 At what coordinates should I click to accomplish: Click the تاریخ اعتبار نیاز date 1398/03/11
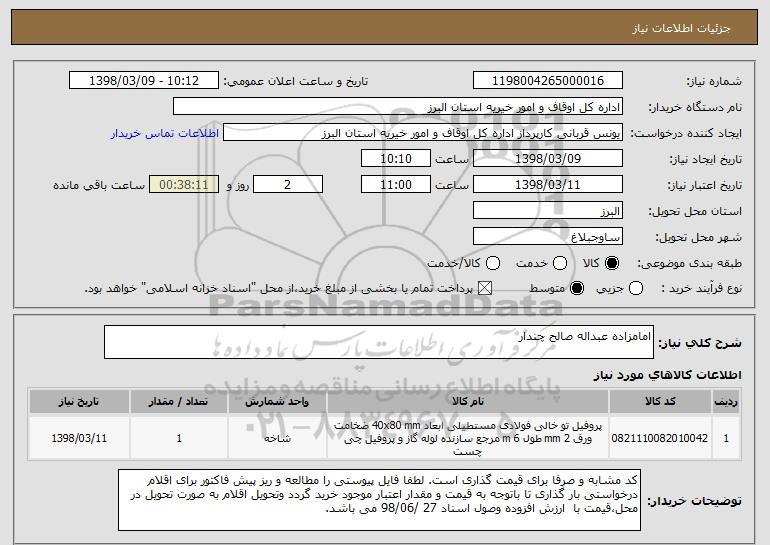[548, 185]
